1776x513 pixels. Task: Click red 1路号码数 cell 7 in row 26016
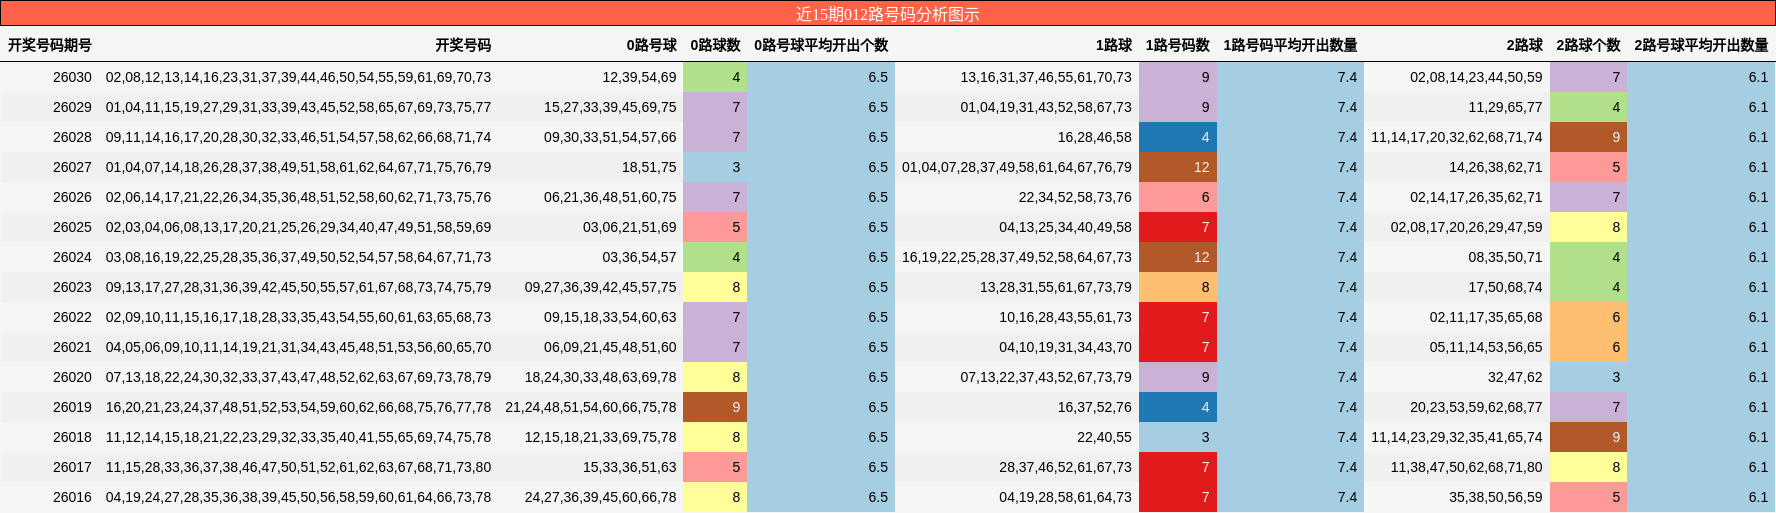1178,497
